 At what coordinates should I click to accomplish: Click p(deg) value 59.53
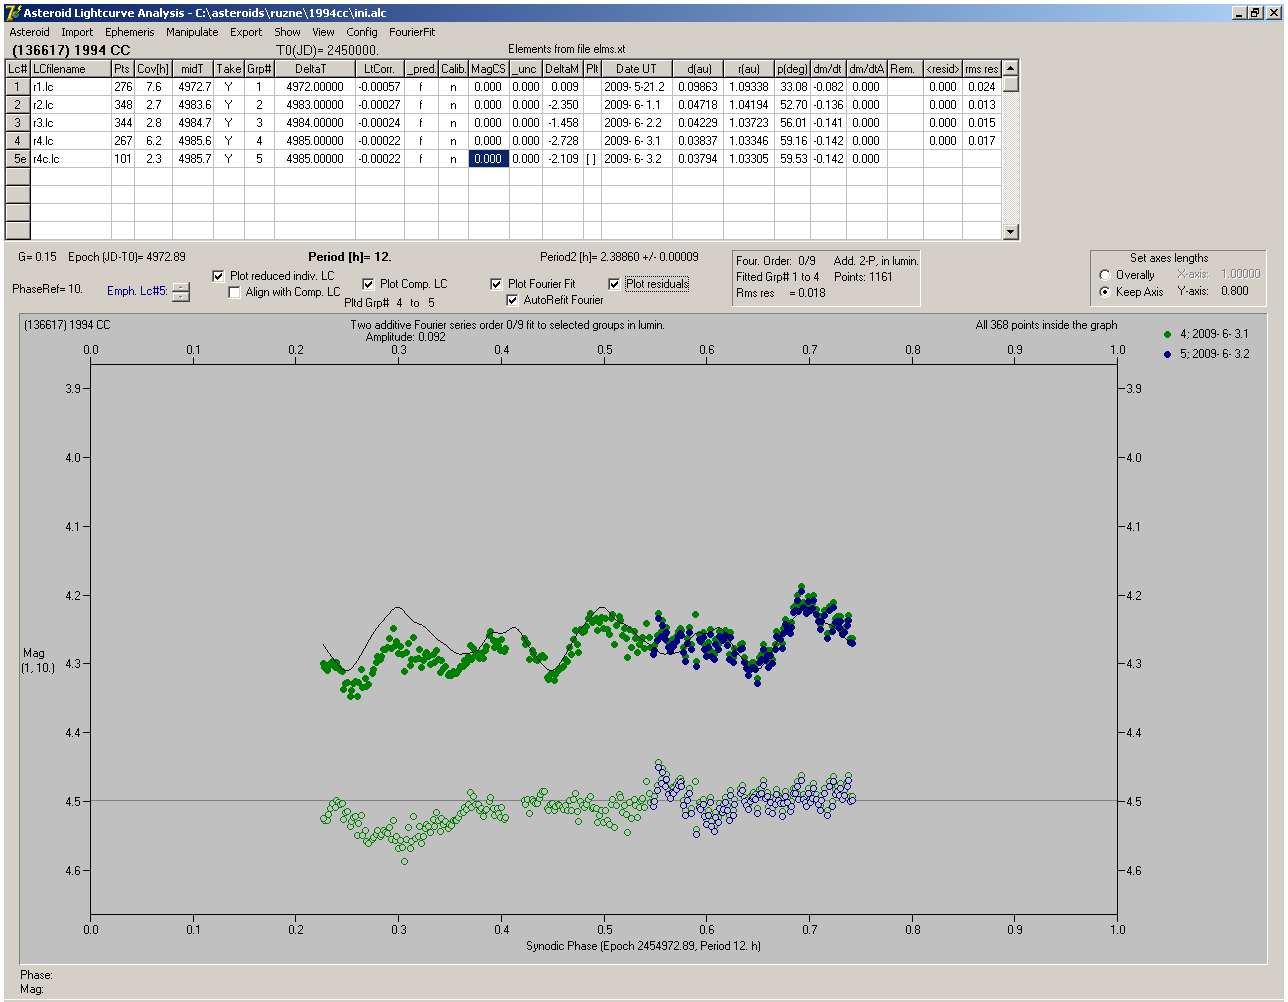pyautogui.click(x=792, y=159)
